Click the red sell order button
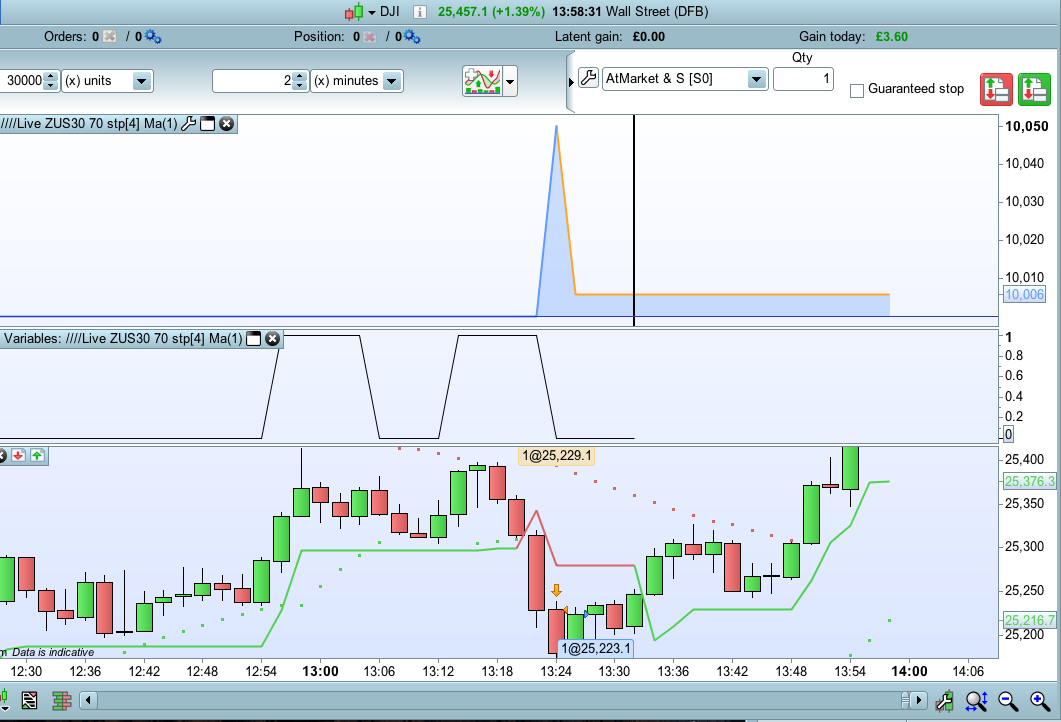 point(996,89)
